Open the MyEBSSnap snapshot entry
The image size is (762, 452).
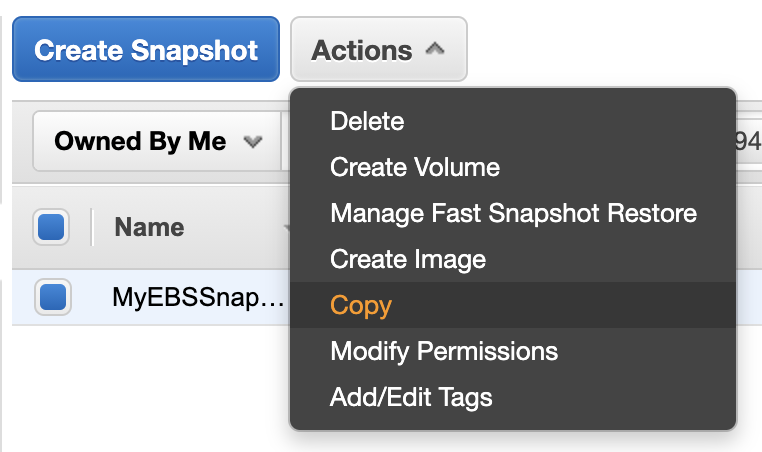pos(198,297)
